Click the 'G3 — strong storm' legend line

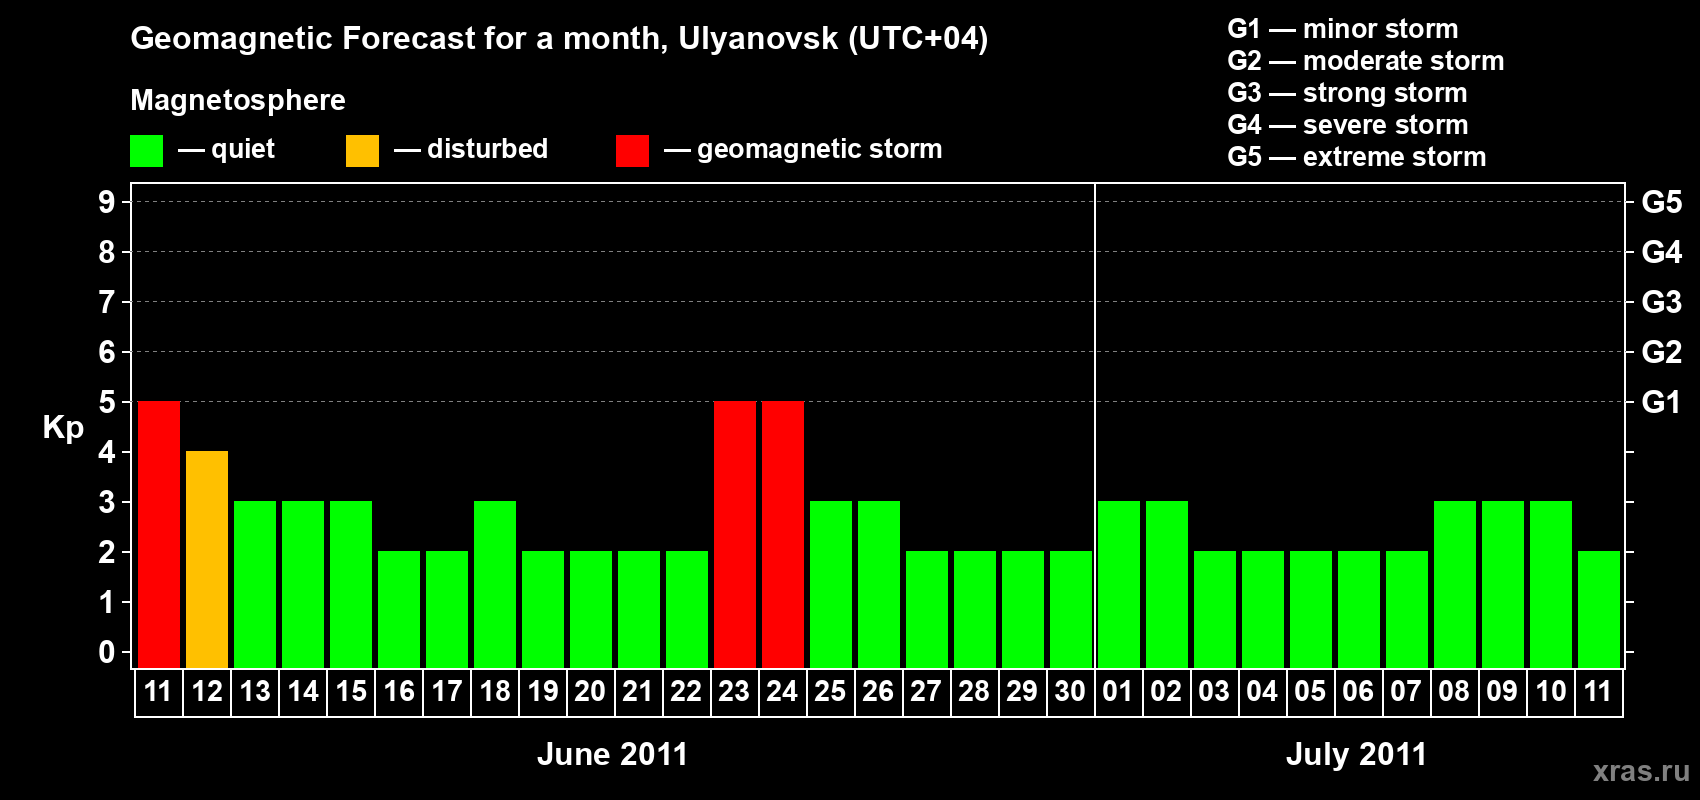pyautogui.click(x=1347, y=93)
